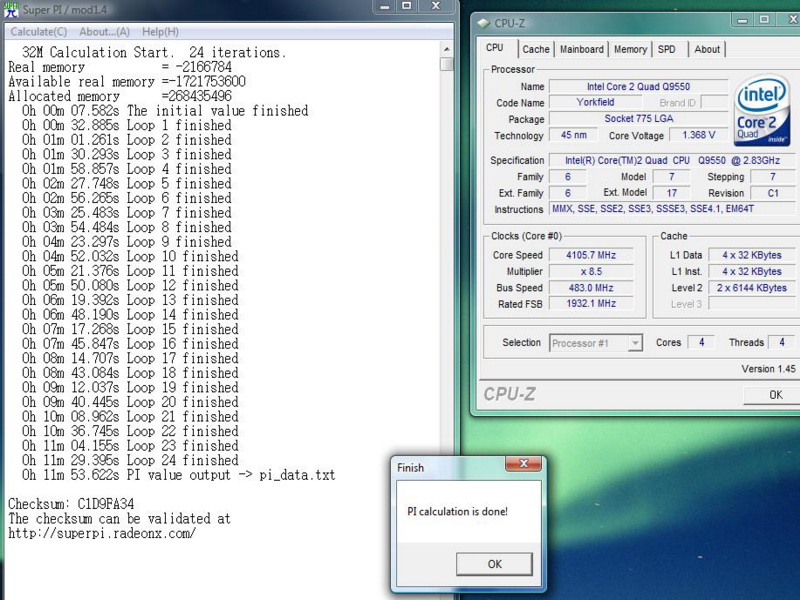Click OK in the Finish dialog

(494, 564)
